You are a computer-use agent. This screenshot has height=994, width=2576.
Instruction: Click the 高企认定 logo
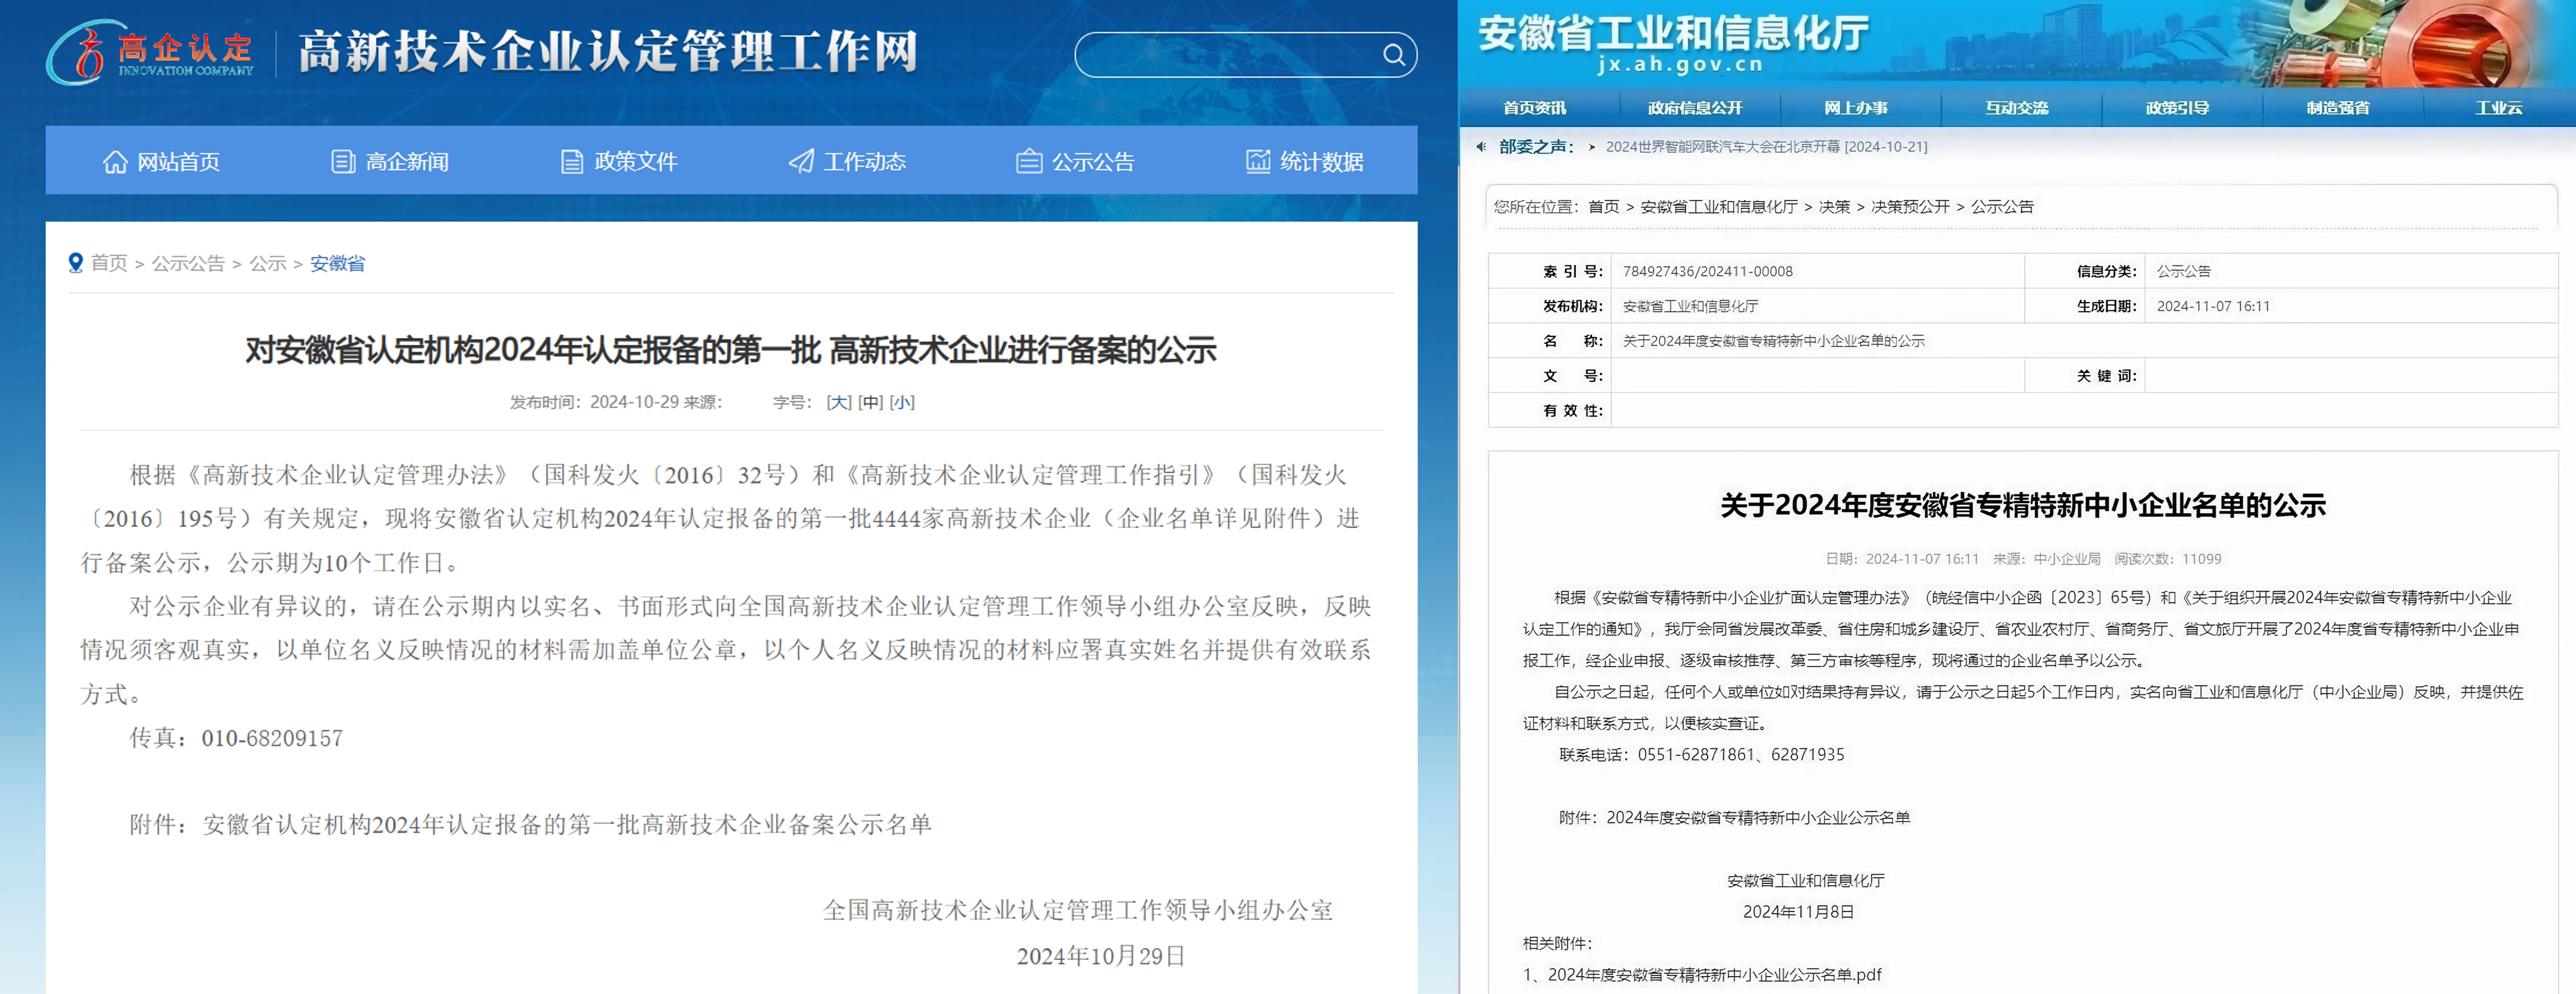pos(150,53)
